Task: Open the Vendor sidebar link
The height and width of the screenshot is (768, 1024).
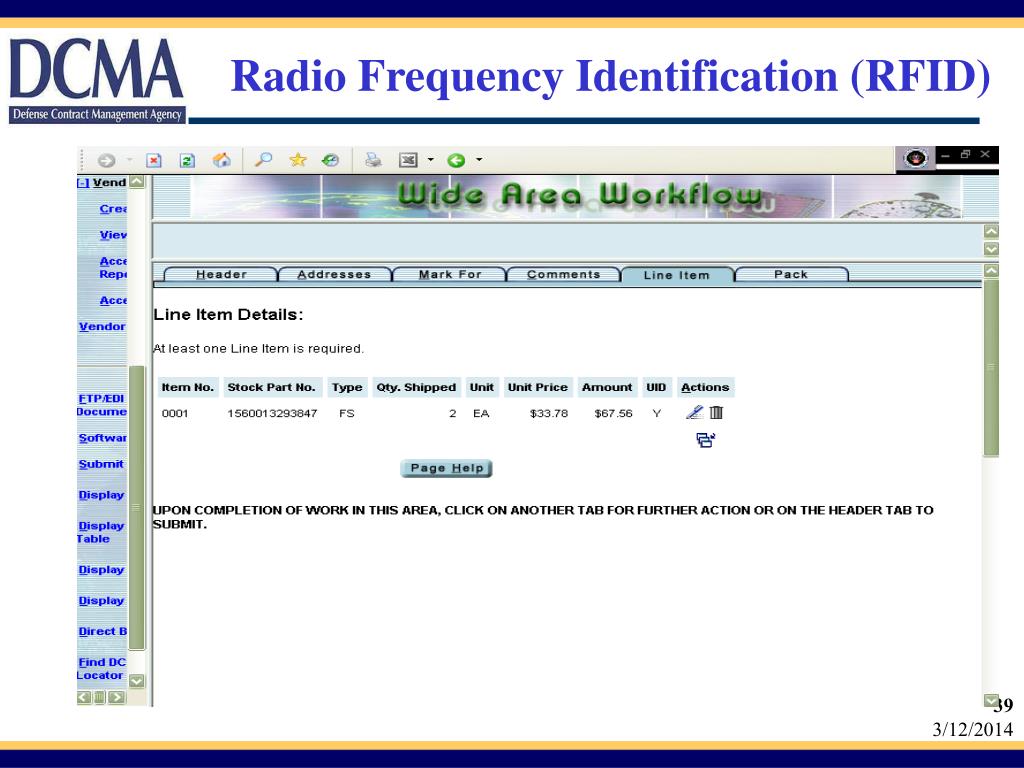Action: 102,327
